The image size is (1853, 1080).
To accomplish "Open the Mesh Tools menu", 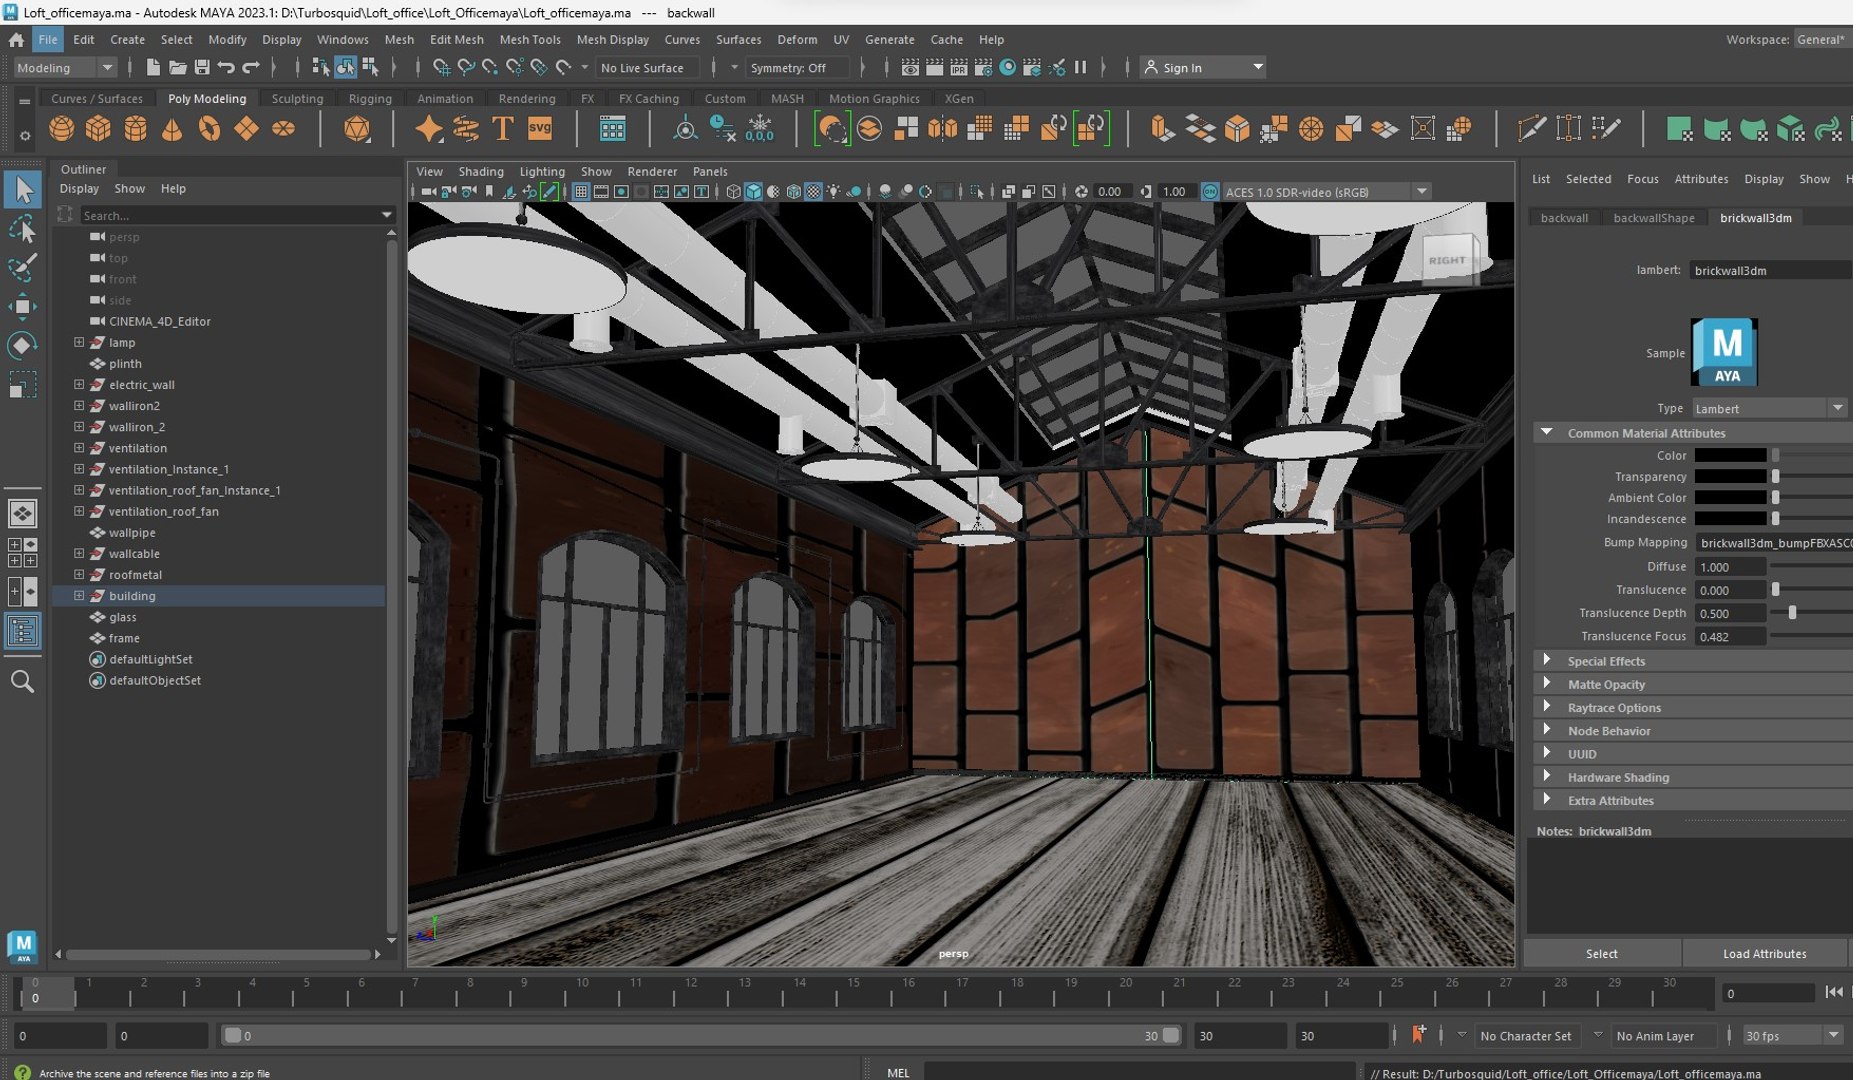I will coord(529,40).
